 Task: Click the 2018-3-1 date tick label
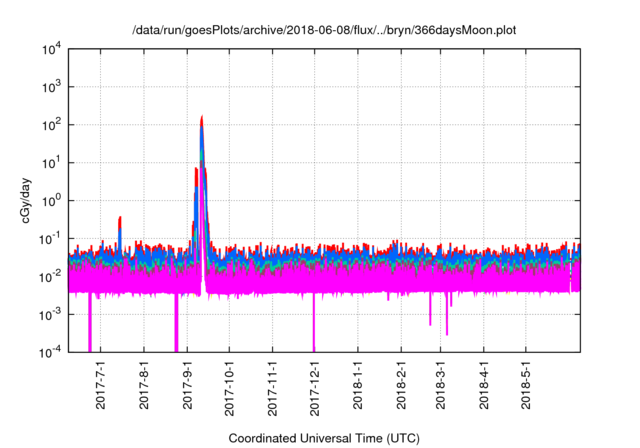(440, 387)
